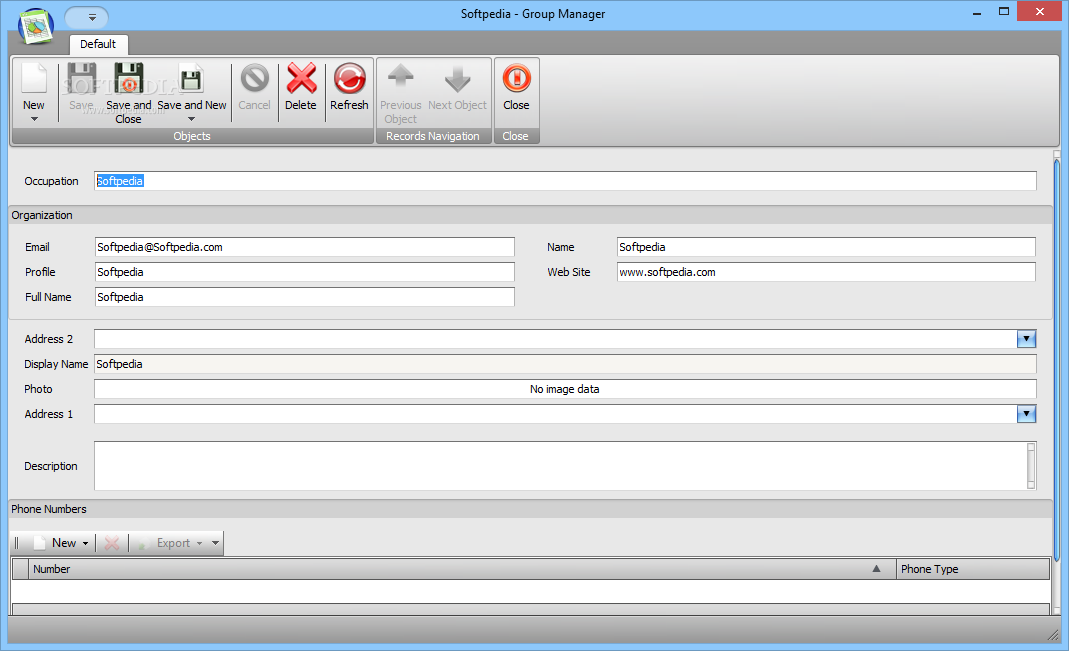
Task: Click the Occupation input field
Action: [565, 181]
